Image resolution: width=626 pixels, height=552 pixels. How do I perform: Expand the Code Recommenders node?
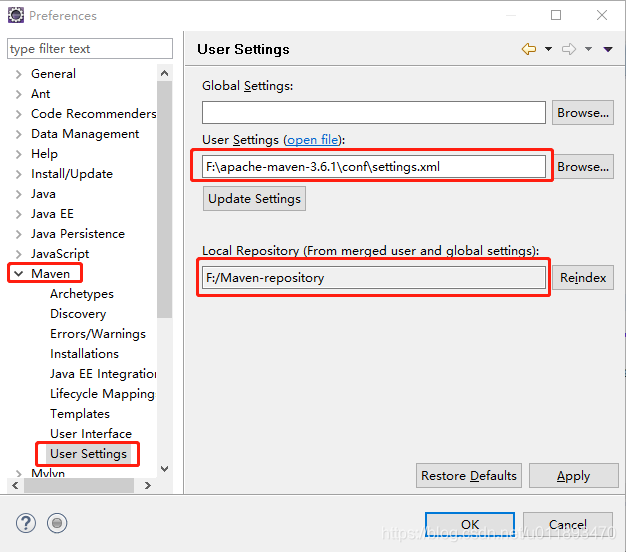pos(18,114)
